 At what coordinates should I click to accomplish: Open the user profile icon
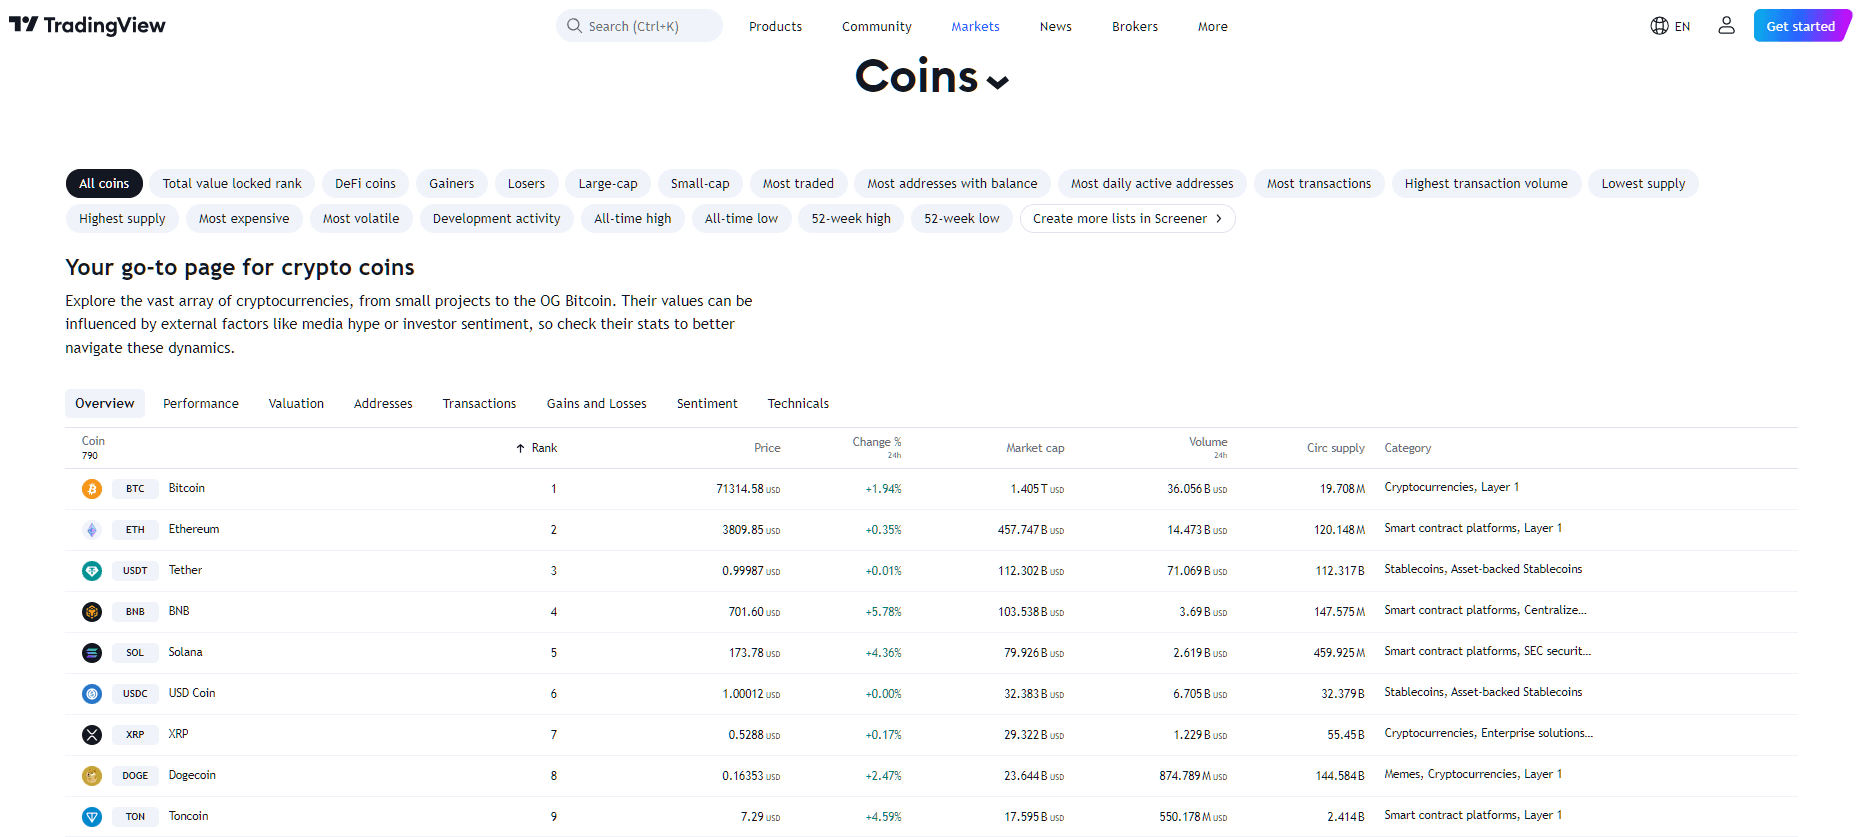coord(1726,26)
